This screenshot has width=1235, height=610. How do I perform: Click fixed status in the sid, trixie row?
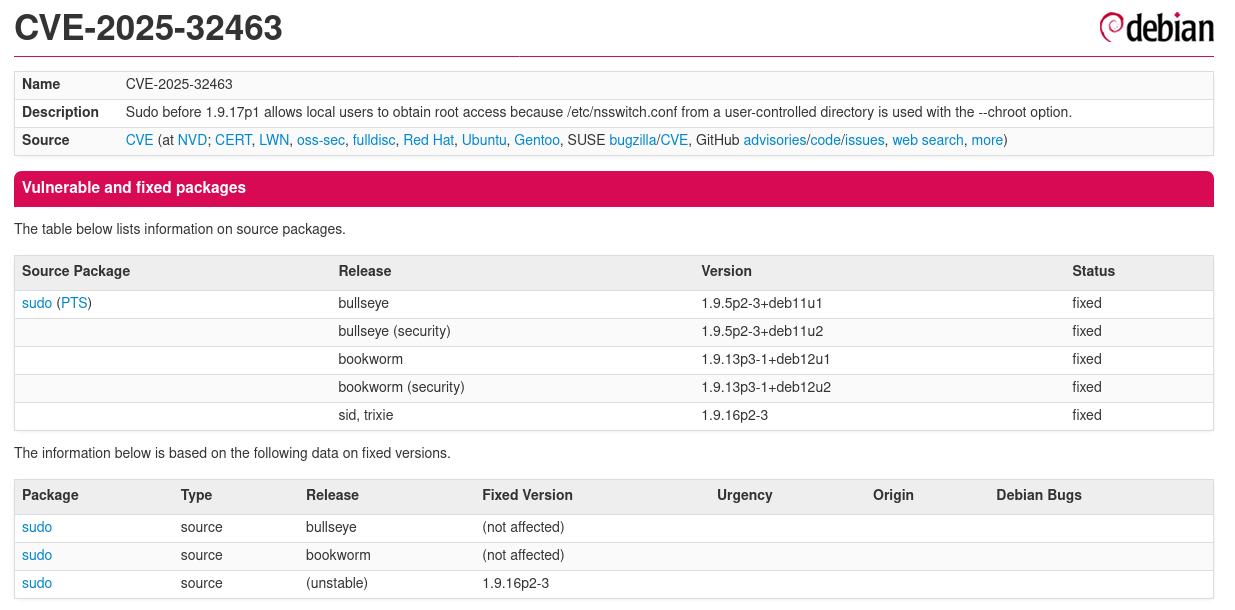pyautogui.click(x=1087, y=415)
